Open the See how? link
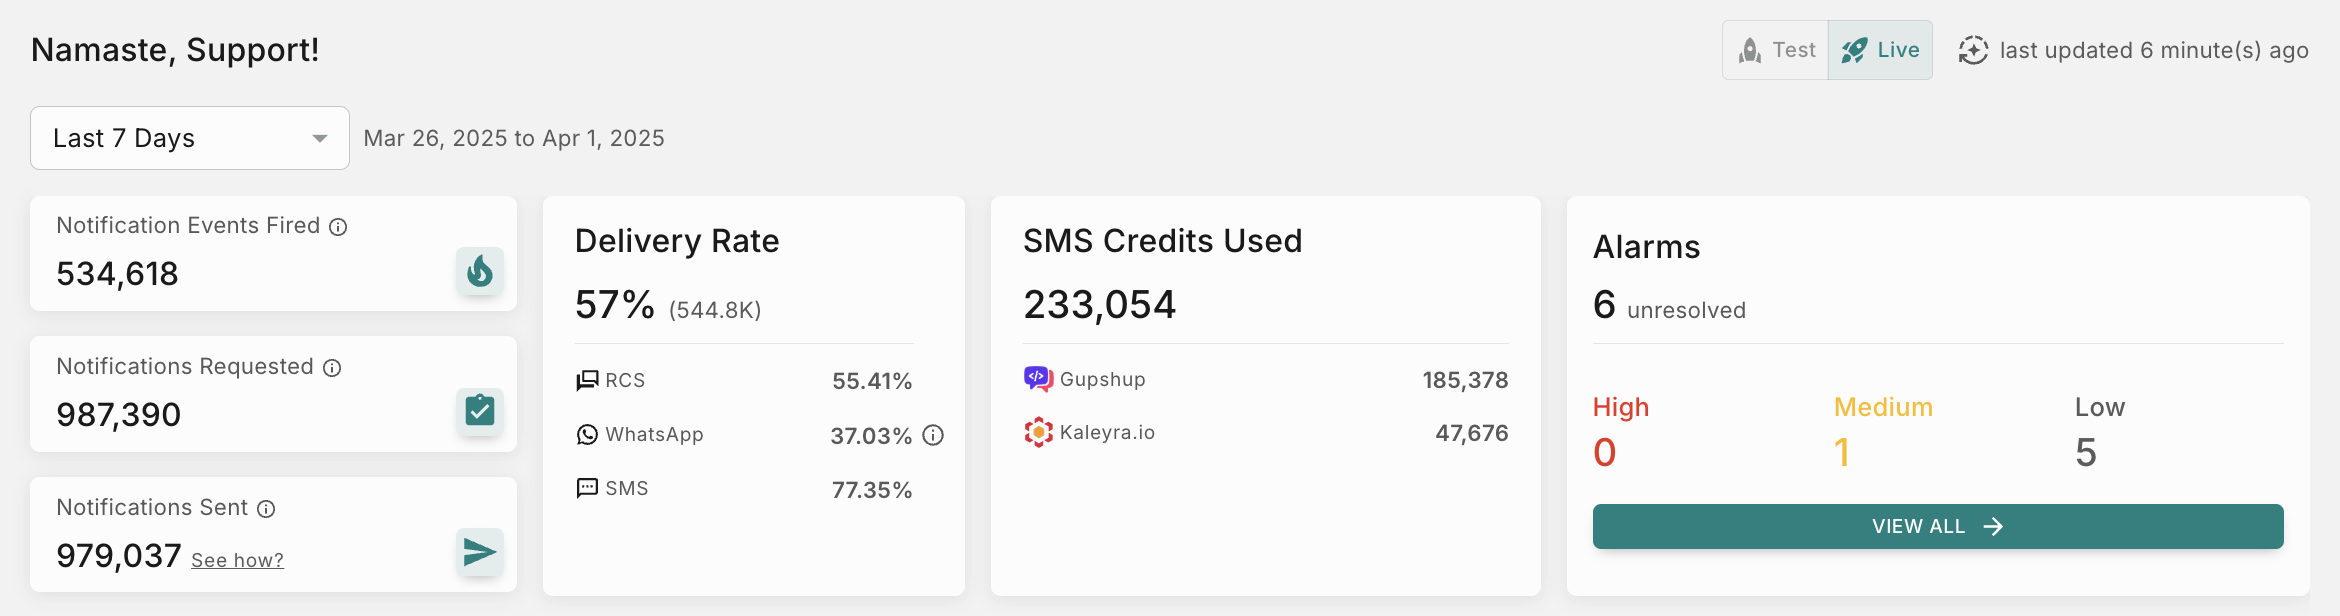This screenshot has height=616, width=2340. click(x=237, y=560)
